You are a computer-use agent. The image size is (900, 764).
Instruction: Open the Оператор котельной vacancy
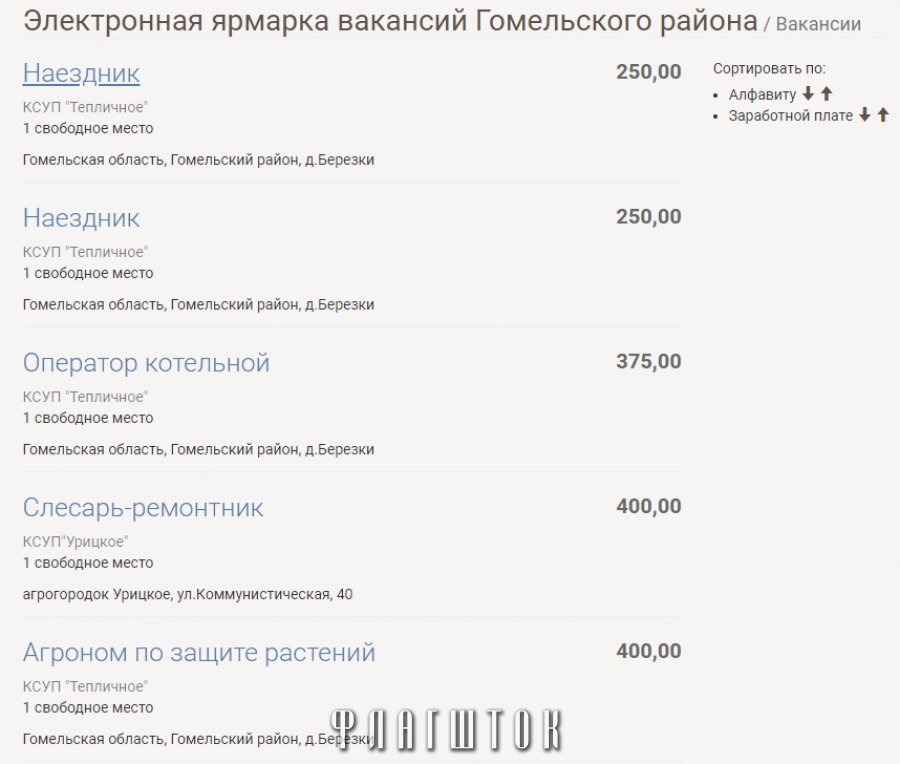[146, 362]
